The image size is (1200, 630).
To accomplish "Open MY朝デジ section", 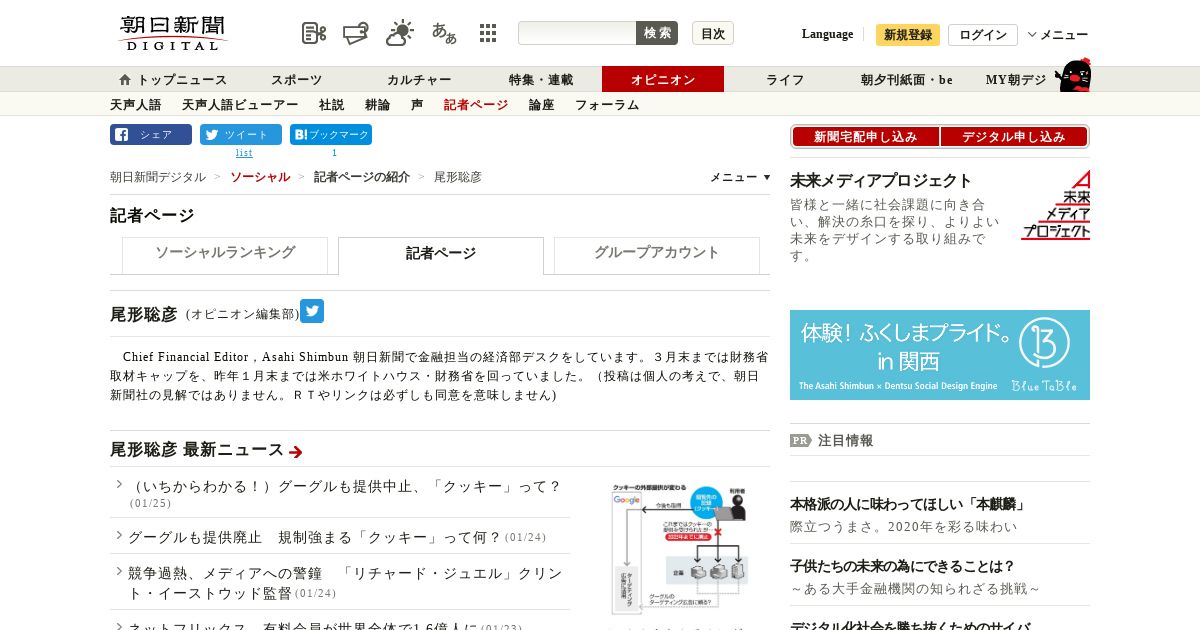I will 1016,80.
